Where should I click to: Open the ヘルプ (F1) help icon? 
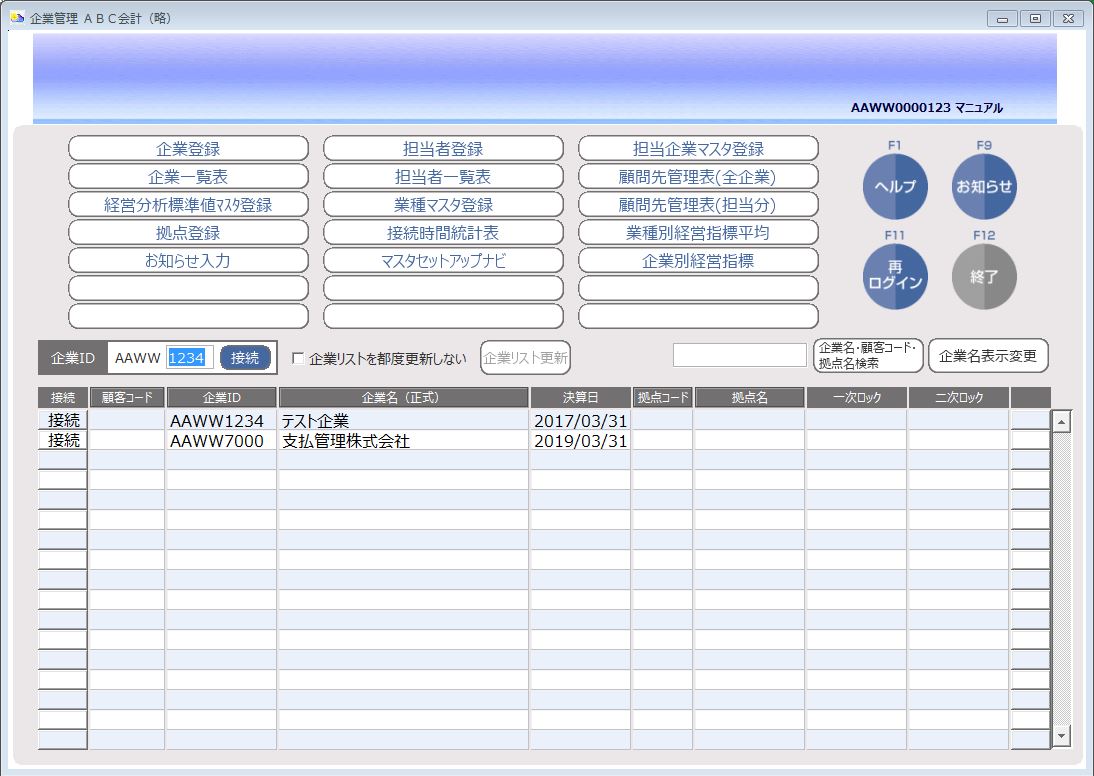tap(894, 186)
